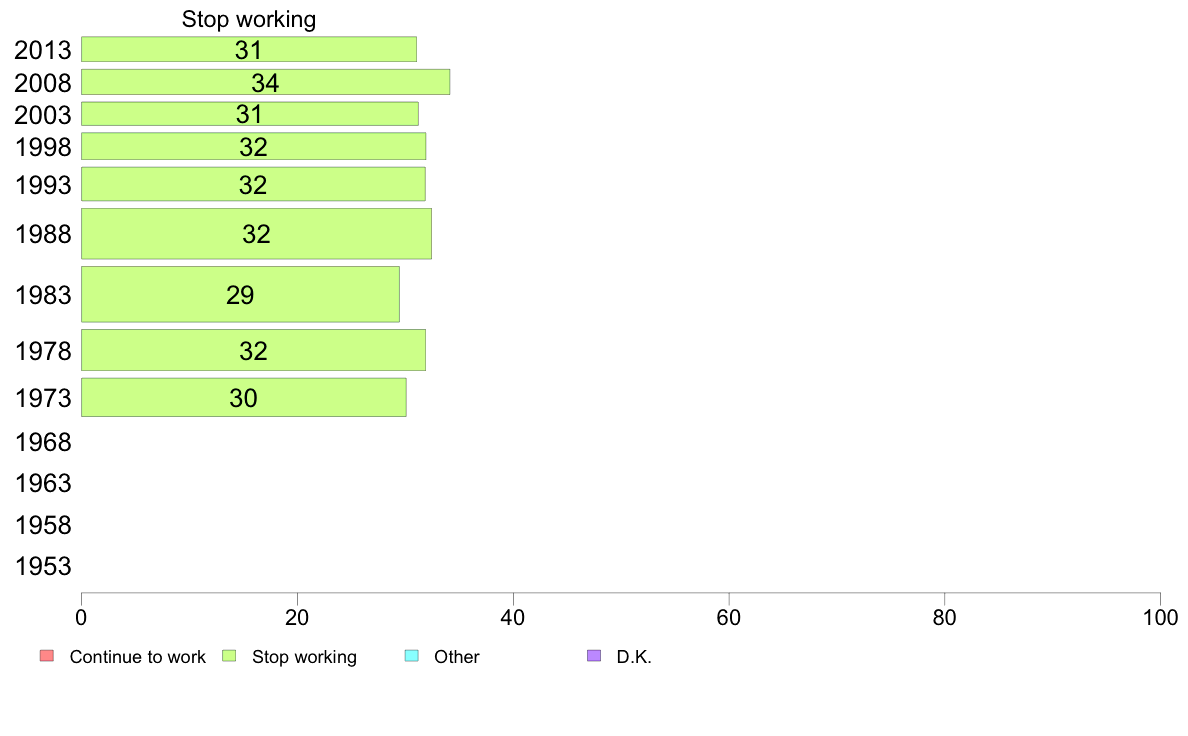Select the 2008 bar showing 34
Viewport: 1188px width, 736px height.
click(x=266, y=82)
